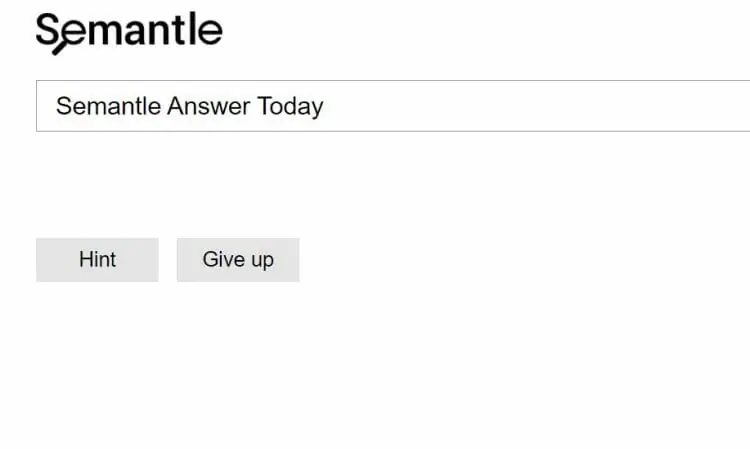Focus the Semantle Answer Today input field
Screen dimensions: 750x449
[393, 106]
